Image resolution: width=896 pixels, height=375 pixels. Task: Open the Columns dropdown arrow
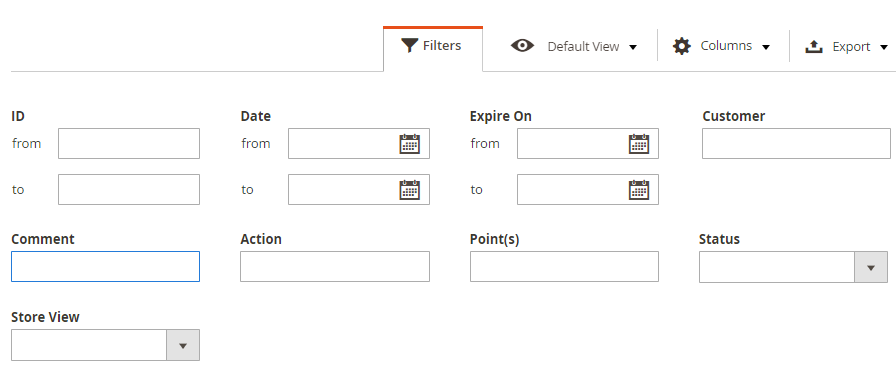coord(766,47)
